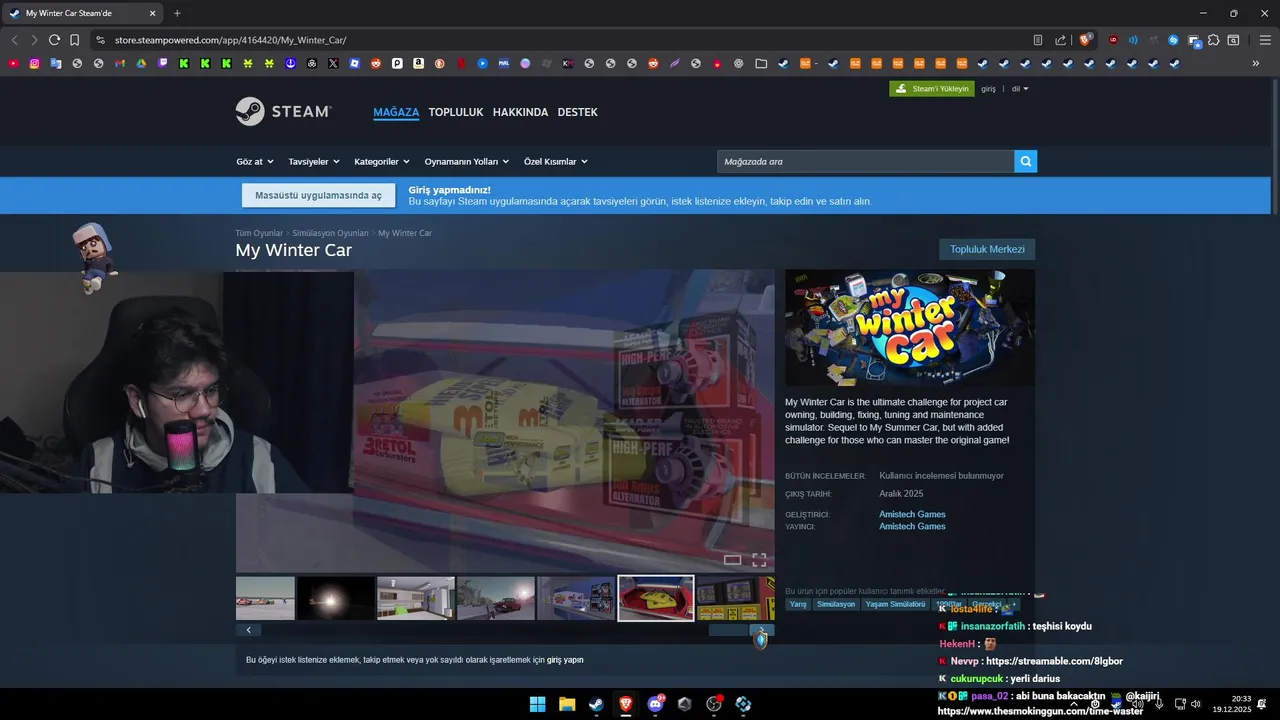Open Discord from the taskbar

pyautogui.click(x=656, y=704)
